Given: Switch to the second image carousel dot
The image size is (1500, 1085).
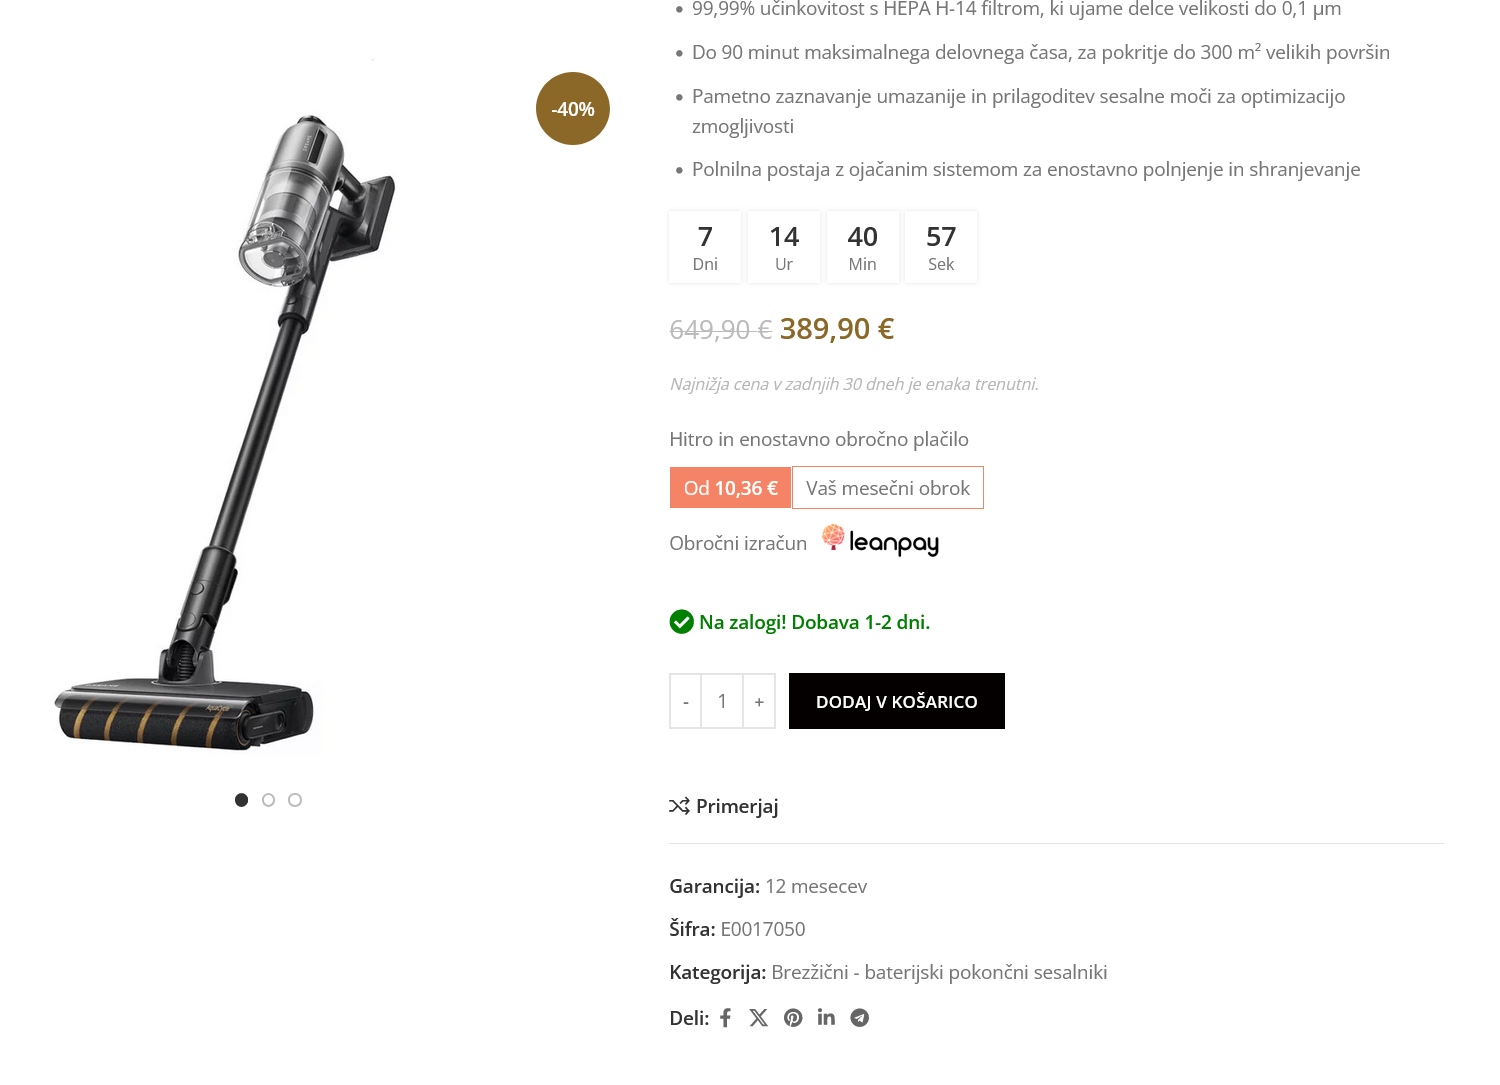Looking at the screenshot, I should [268, 800].
